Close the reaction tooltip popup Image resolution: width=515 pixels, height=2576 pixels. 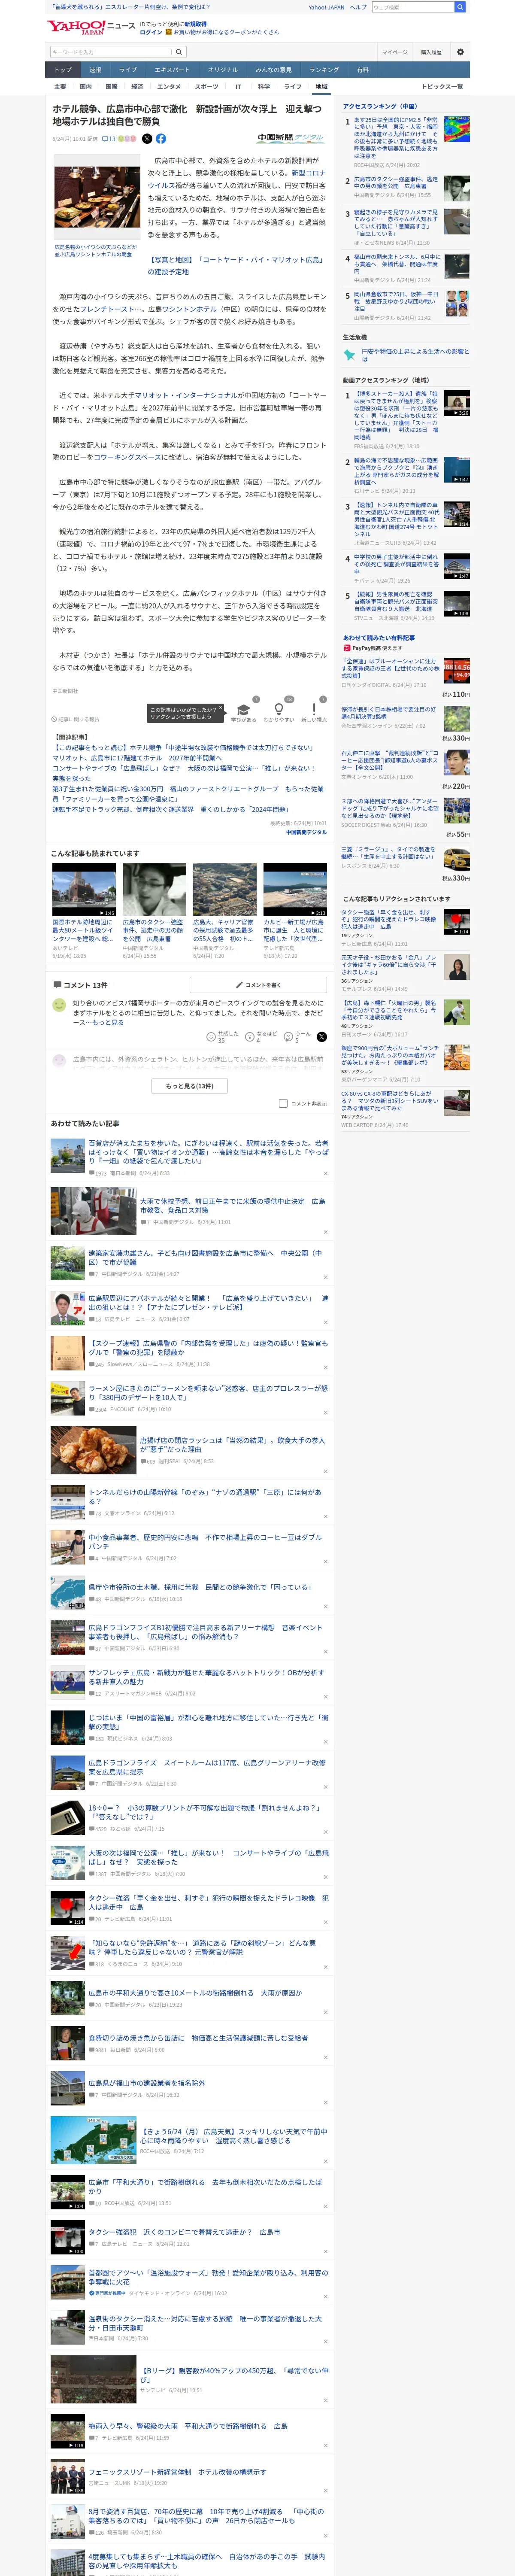click(x=220, y=709)
